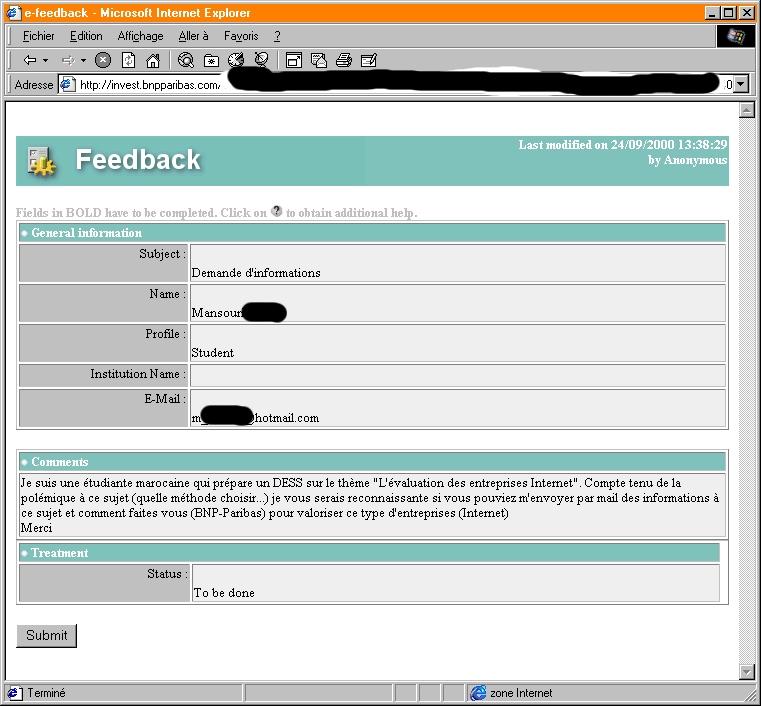Open the Back button history dropdown

click(46, 61)
